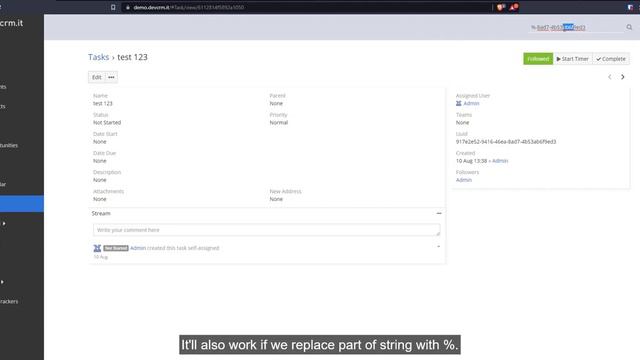Image resolution: width=640 pixels, height=360 pixels.
Task: Click the avatar icon in the stream post
Action: click(97, 248)
